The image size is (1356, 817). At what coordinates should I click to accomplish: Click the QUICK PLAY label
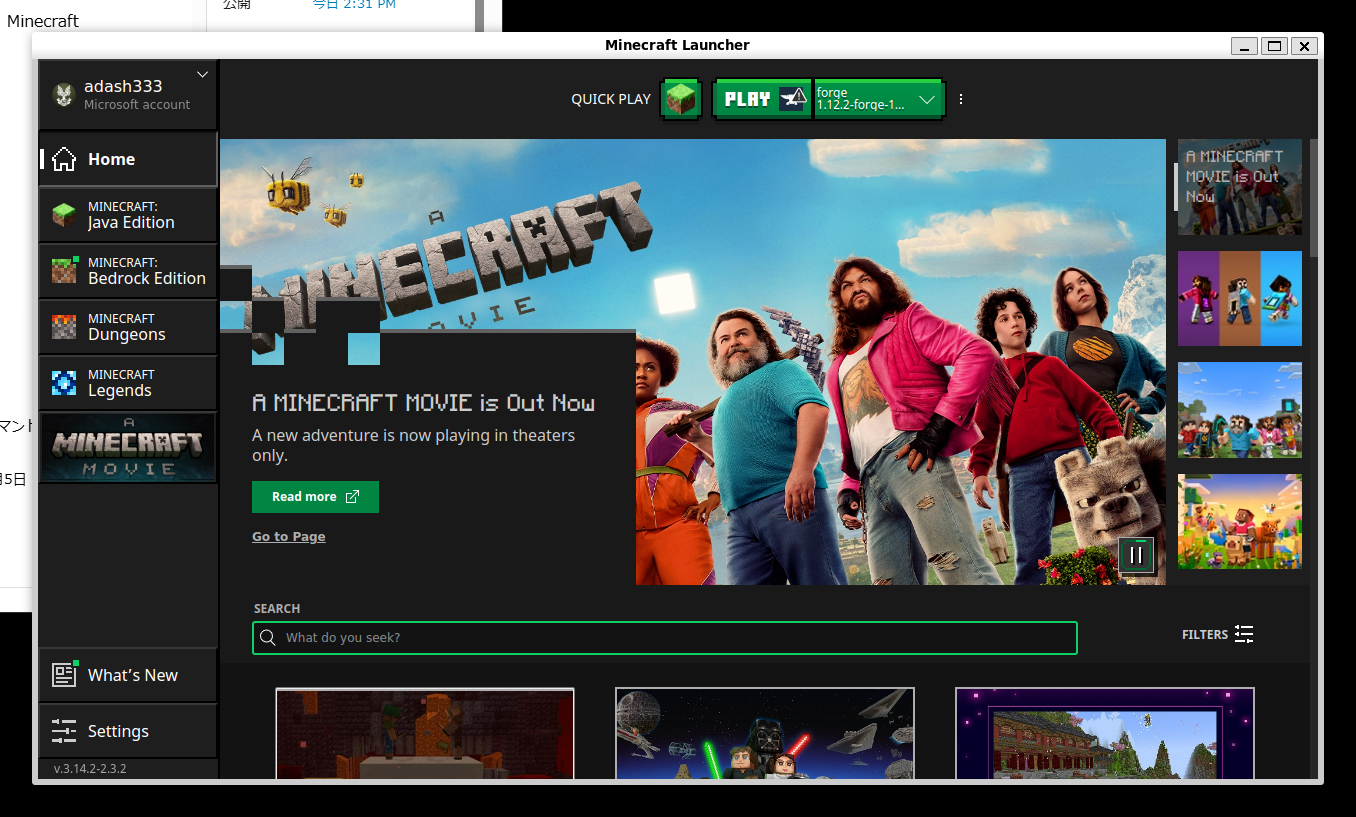(611, 99)
